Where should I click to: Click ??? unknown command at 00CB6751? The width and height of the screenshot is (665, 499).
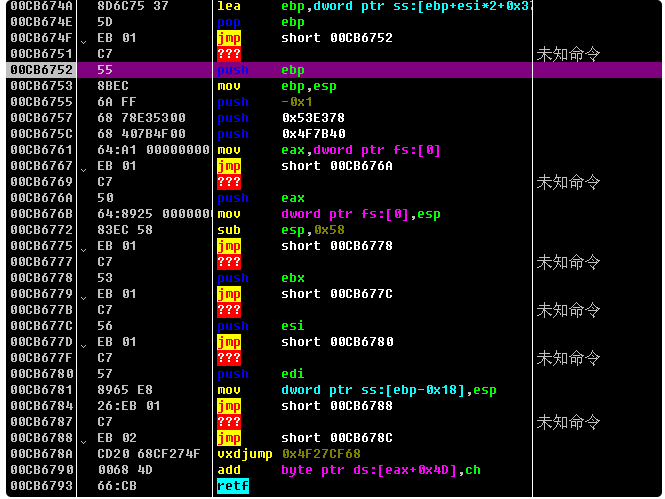tap(229, 54)
